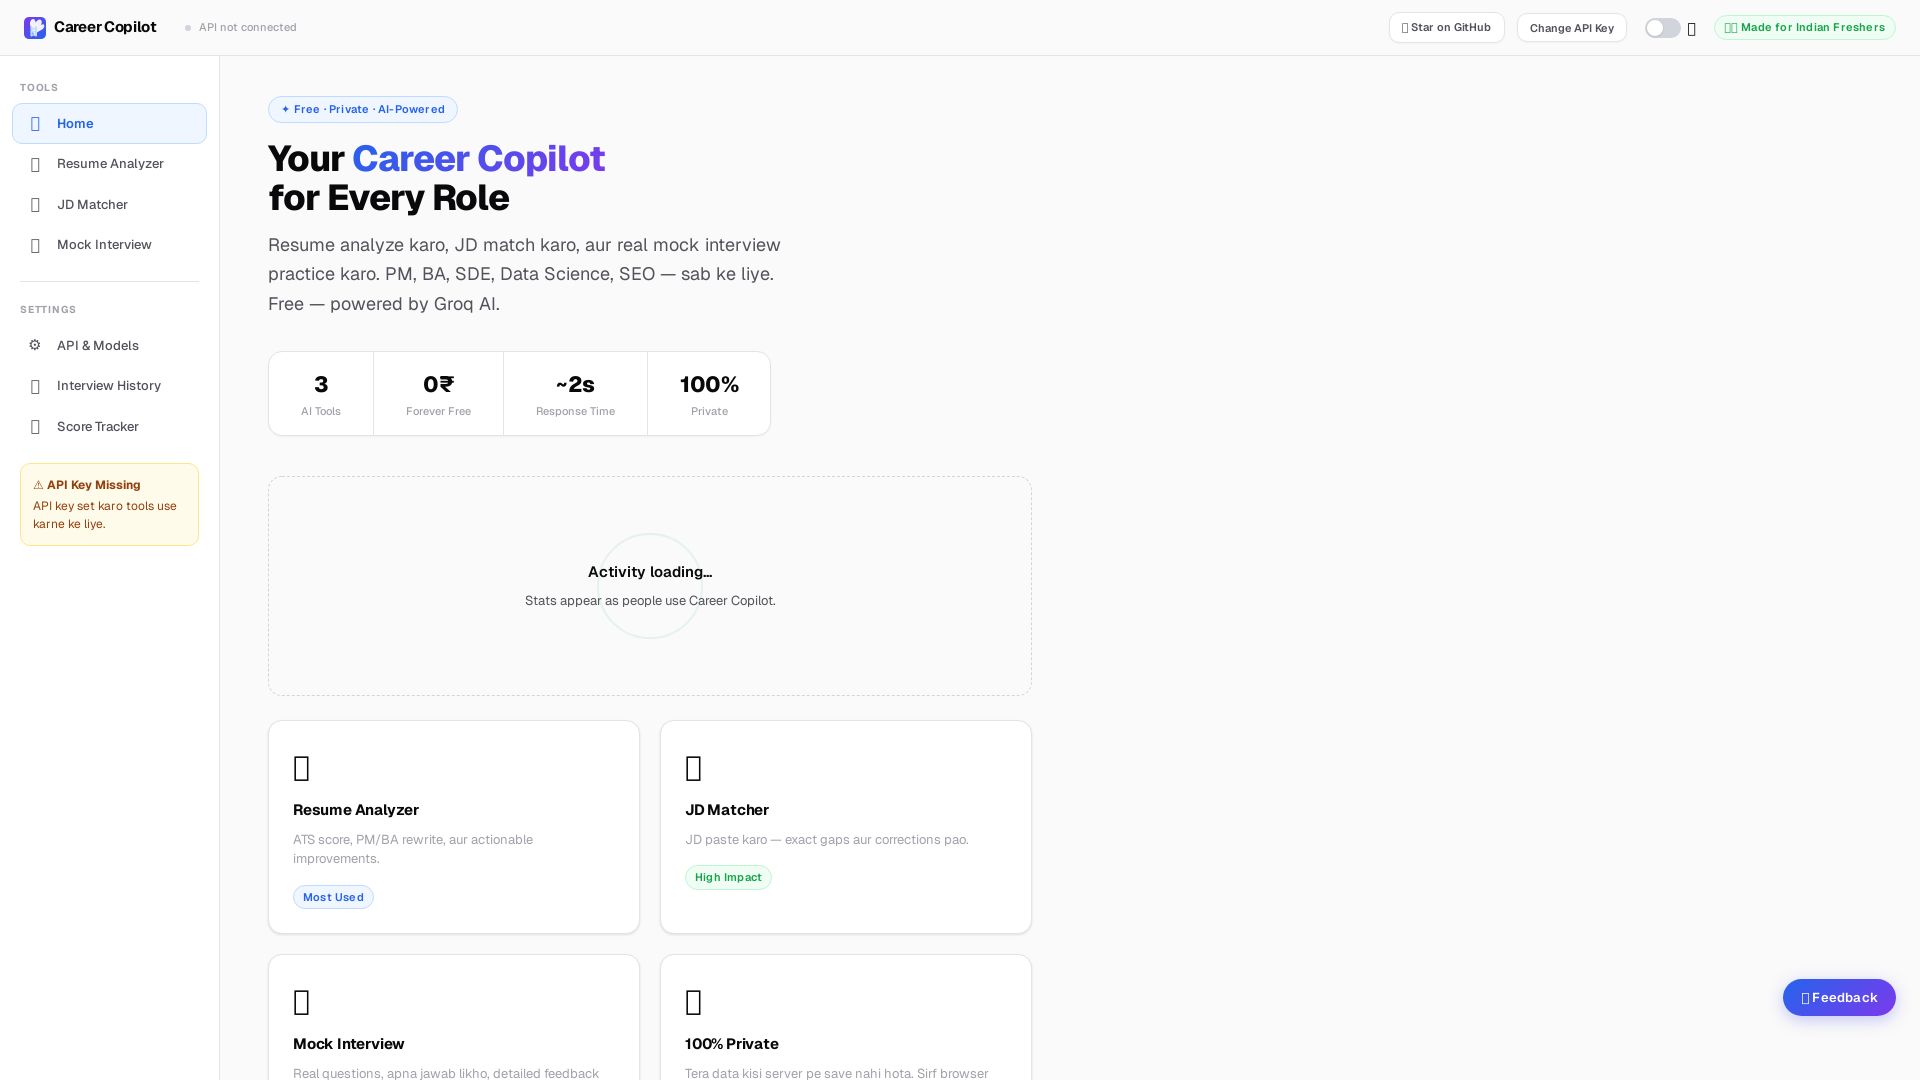1920x1080 pixels.
Task: Click the Resume Analyzer sidebar icon
Action: [36, 165]
